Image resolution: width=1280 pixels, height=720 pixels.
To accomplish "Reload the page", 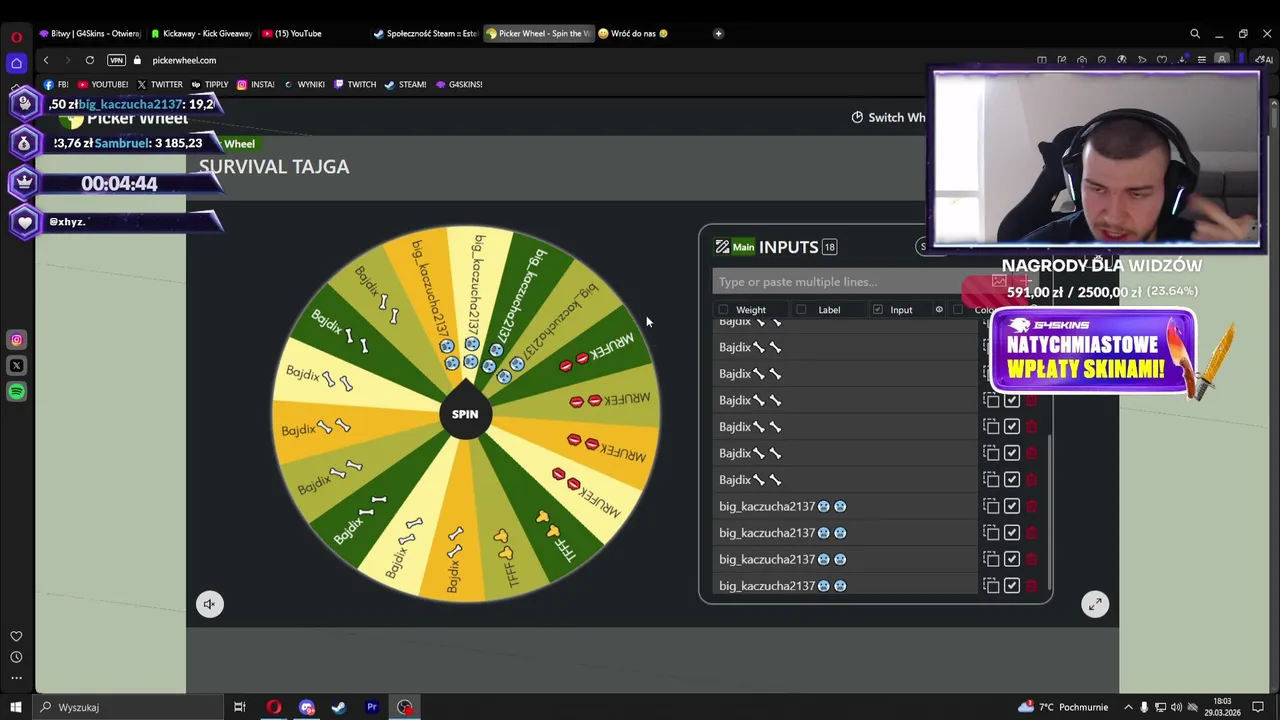I will (90, 60).
